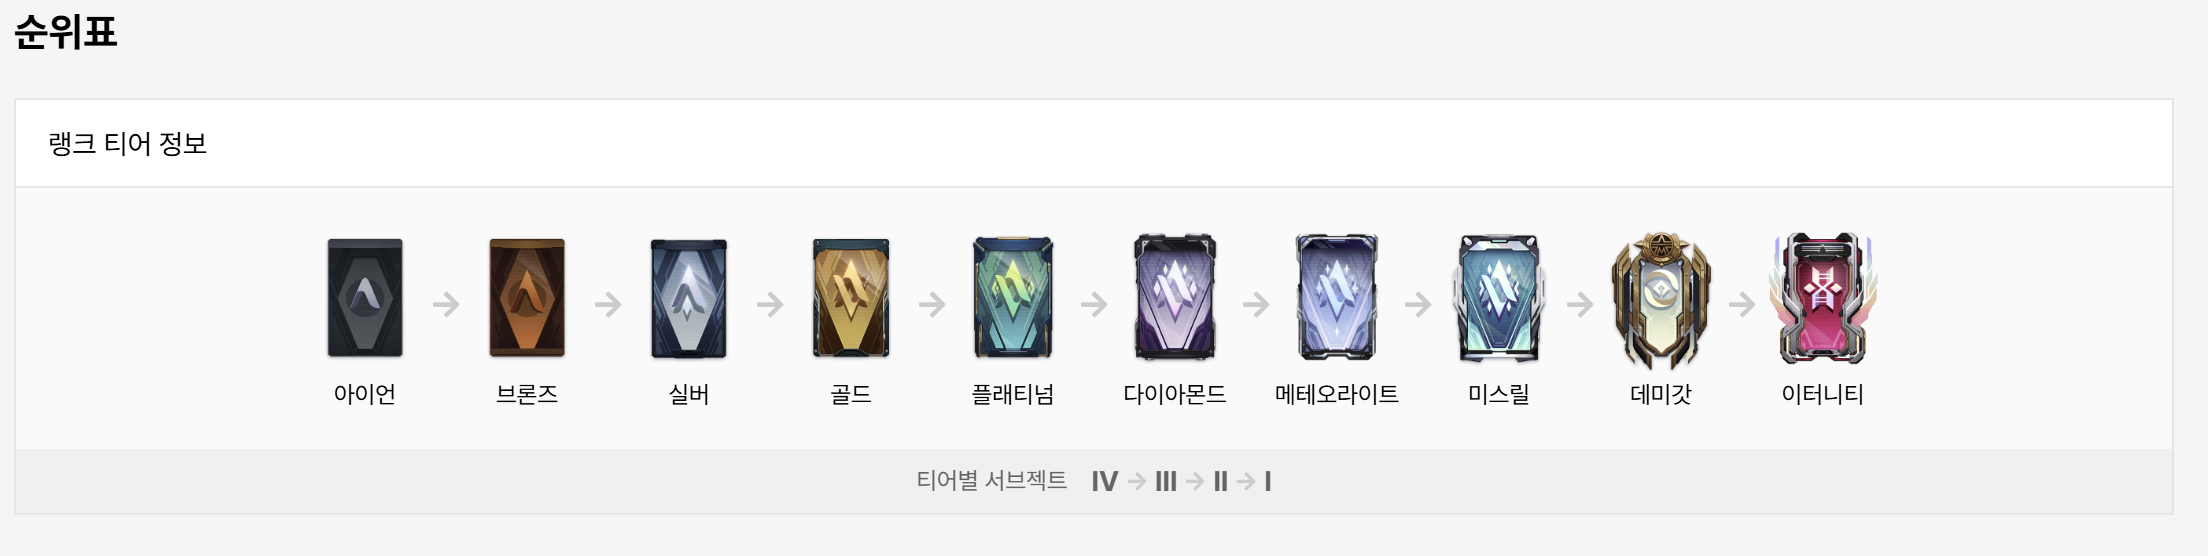
Task: Click the 아이언 label text
Action: (365, 394)
